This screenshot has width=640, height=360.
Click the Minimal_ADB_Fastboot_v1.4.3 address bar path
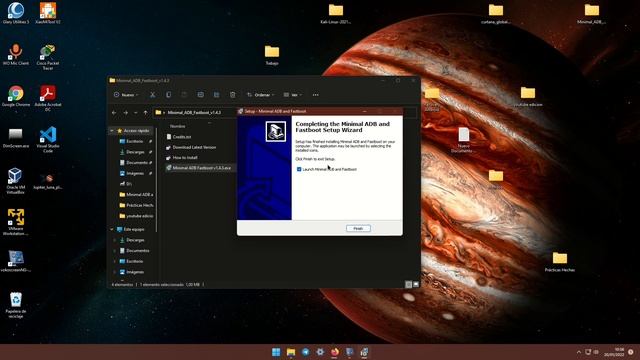[x=194, y=113]
